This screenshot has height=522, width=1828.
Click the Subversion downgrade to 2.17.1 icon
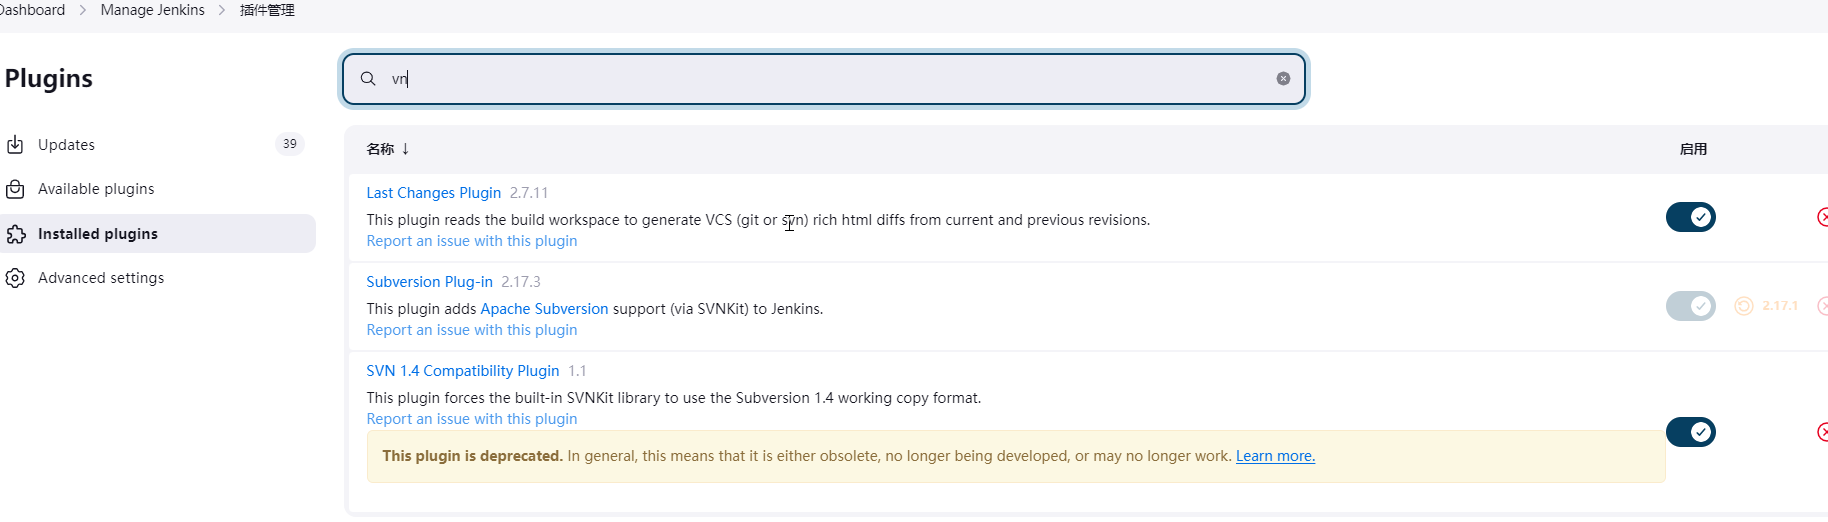pos(1744,306)
